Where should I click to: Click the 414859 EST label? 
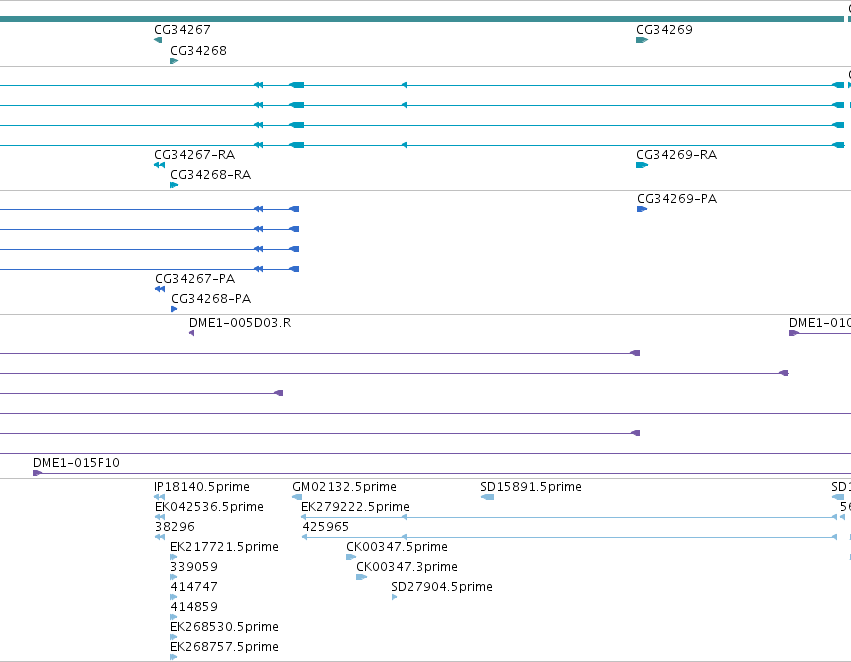pos(194,607)
